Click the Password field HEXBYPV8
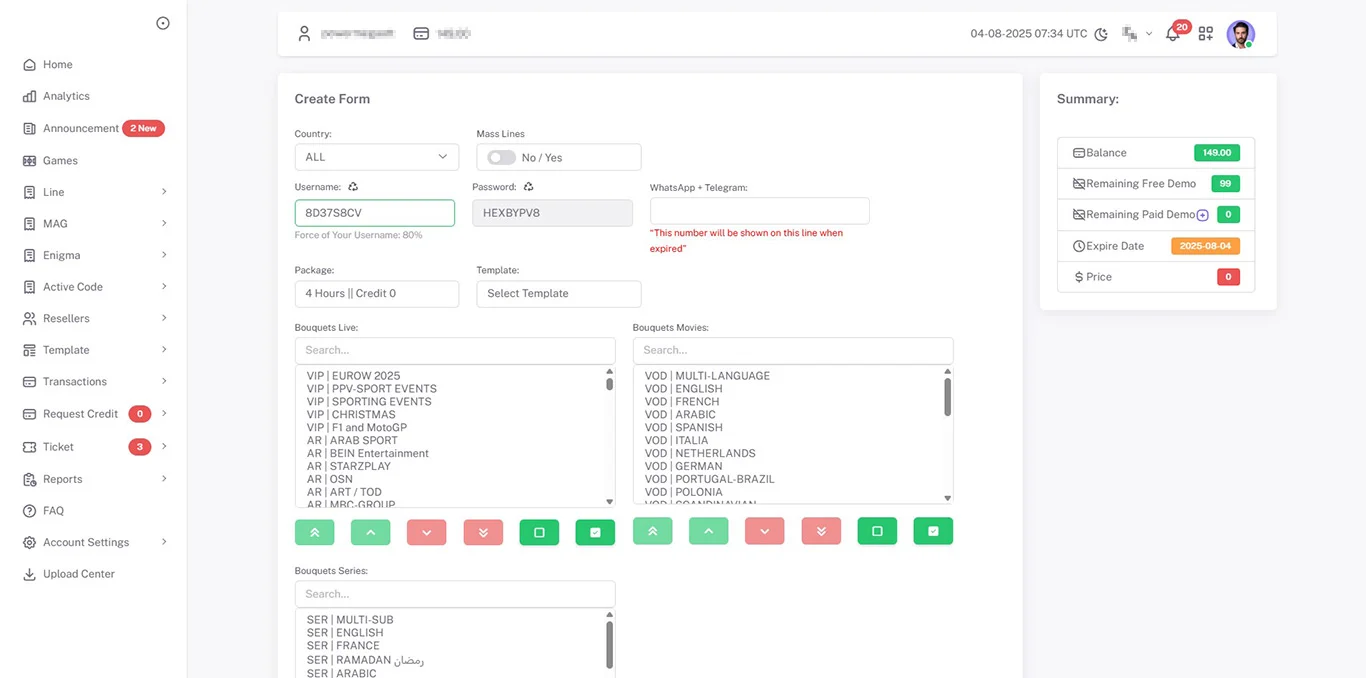 click(x=552, y=213)
